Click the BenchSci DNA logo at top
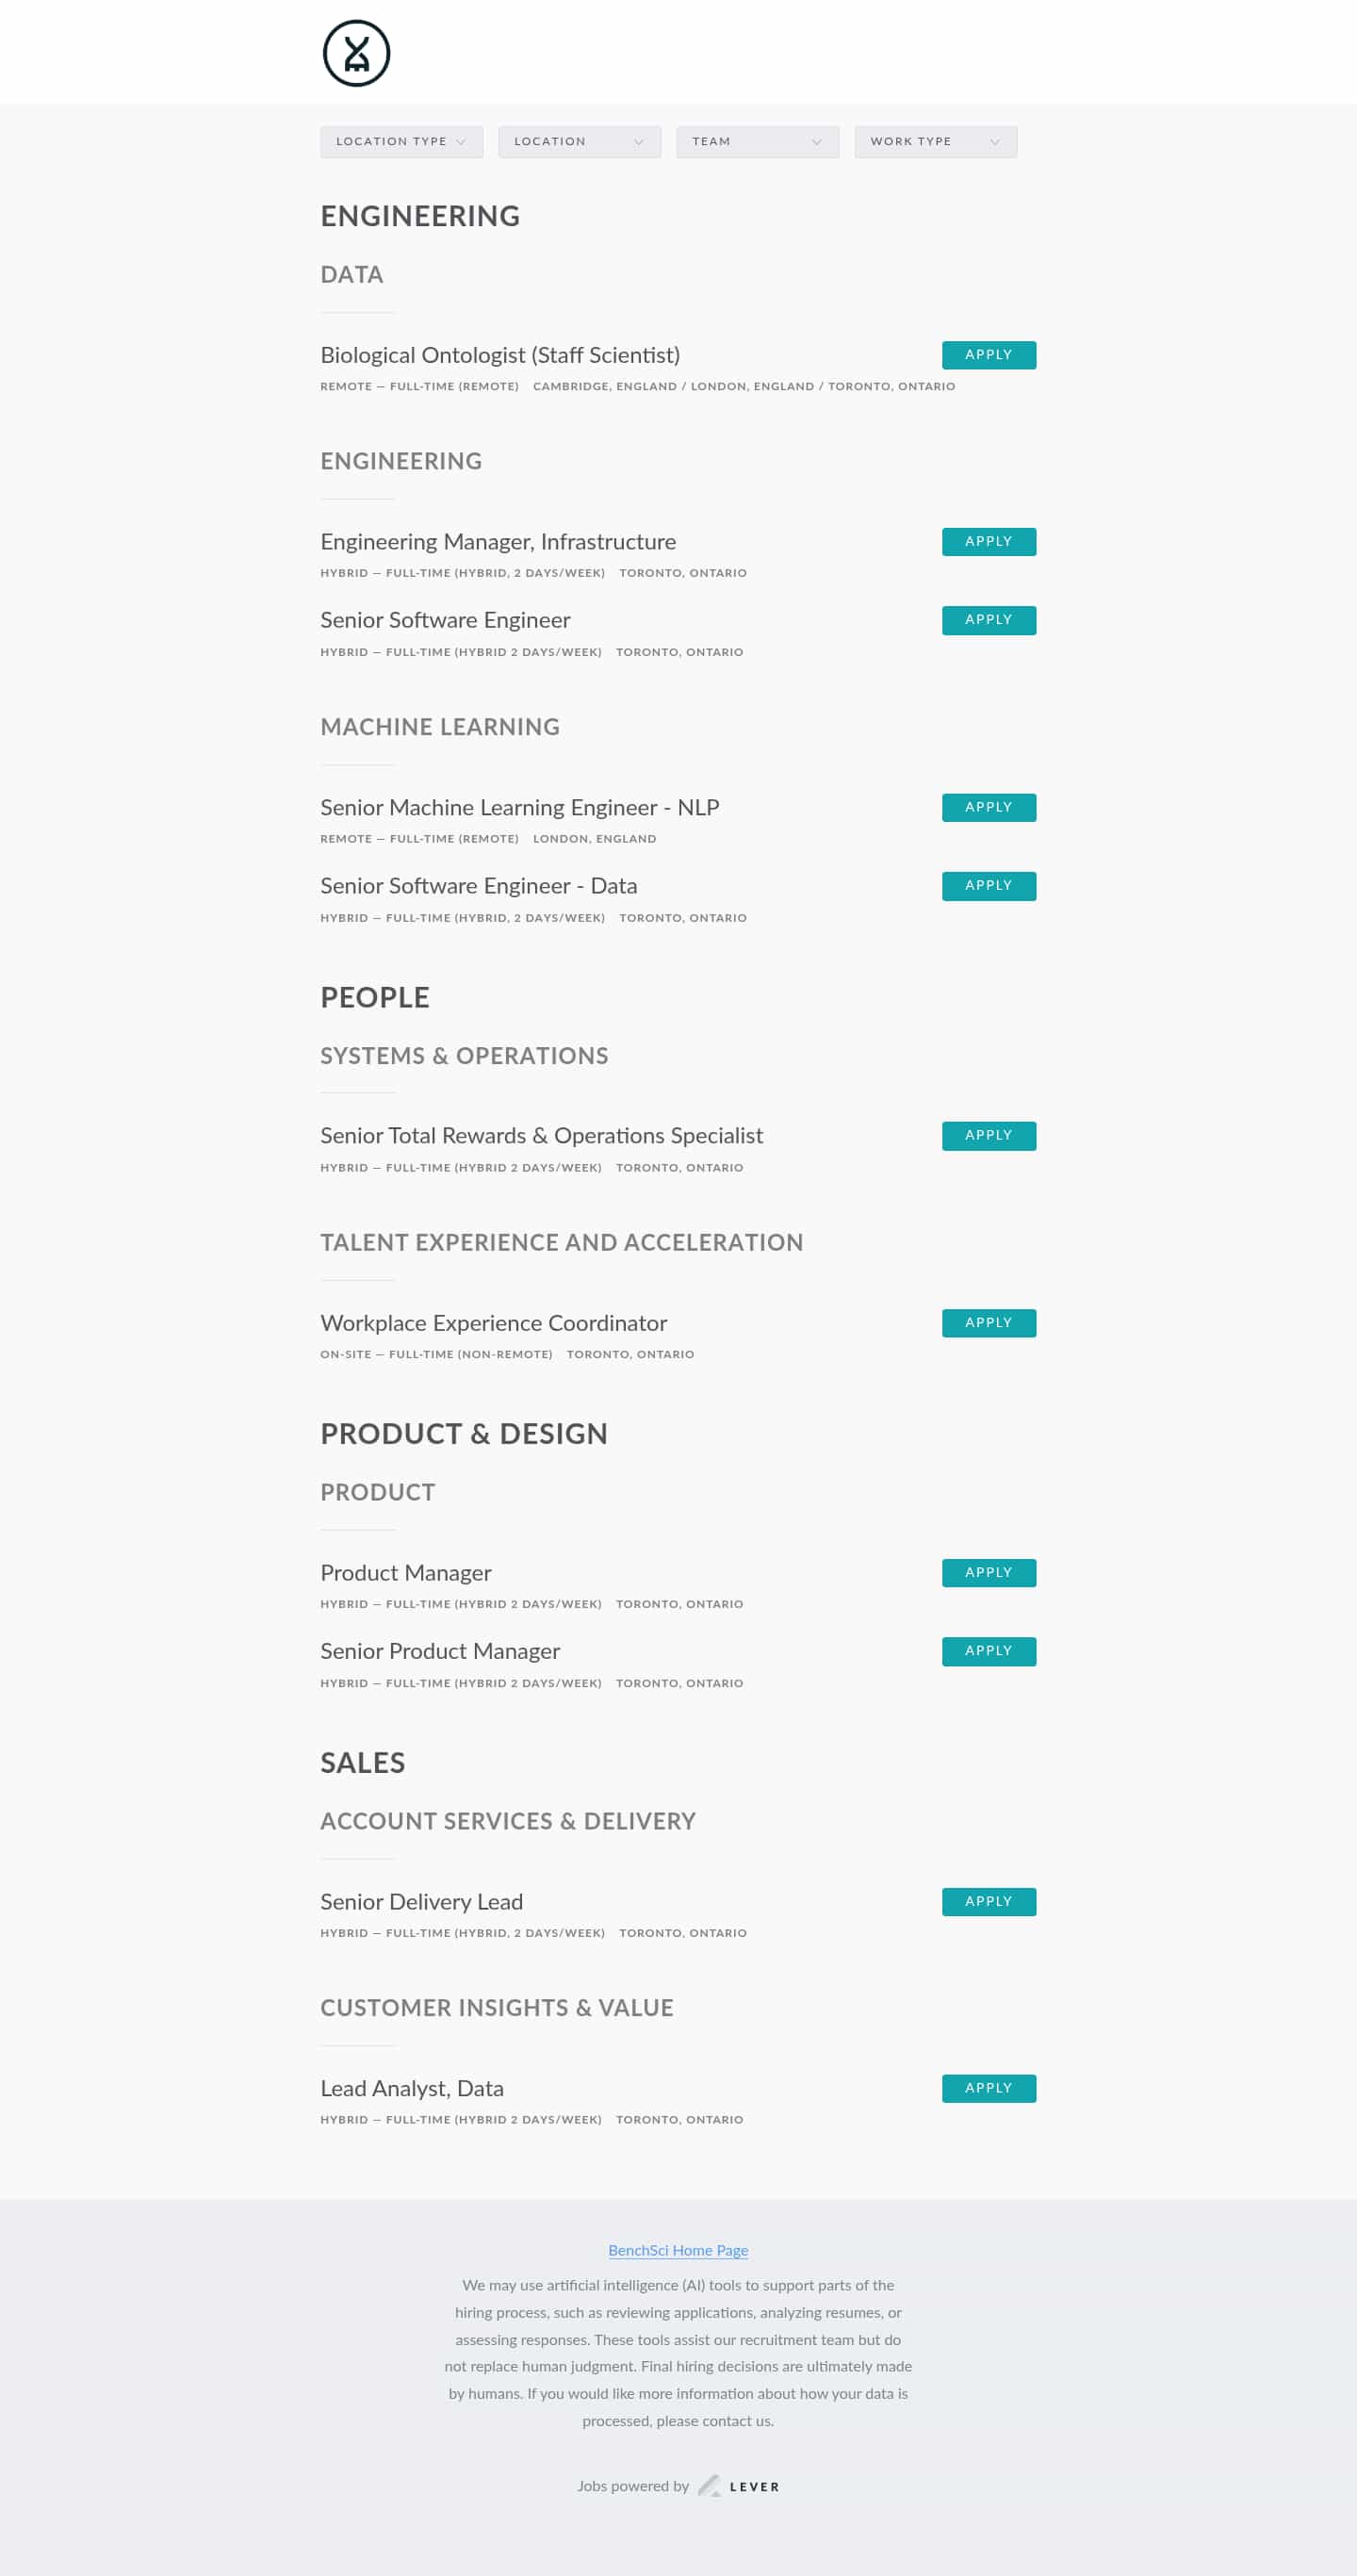The image size is (1357, 2576). pos(355,52)
